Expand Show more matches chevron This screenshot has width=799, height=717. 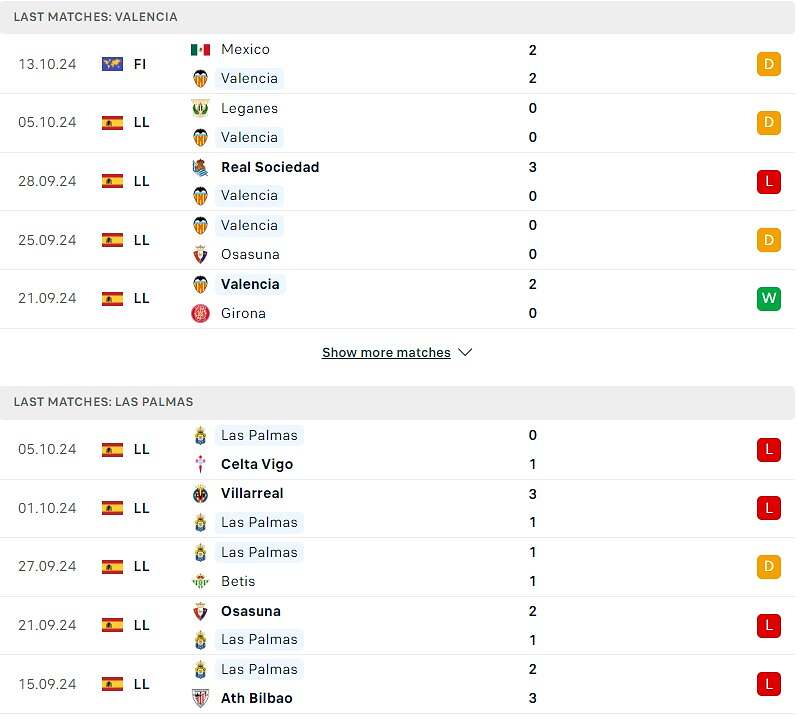(x=464, y=353)
